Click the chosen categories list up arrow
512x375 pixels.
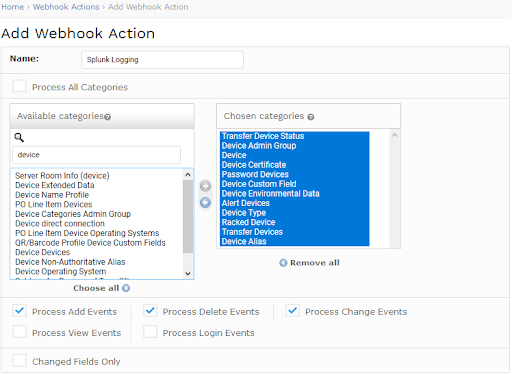coord(395,135)
